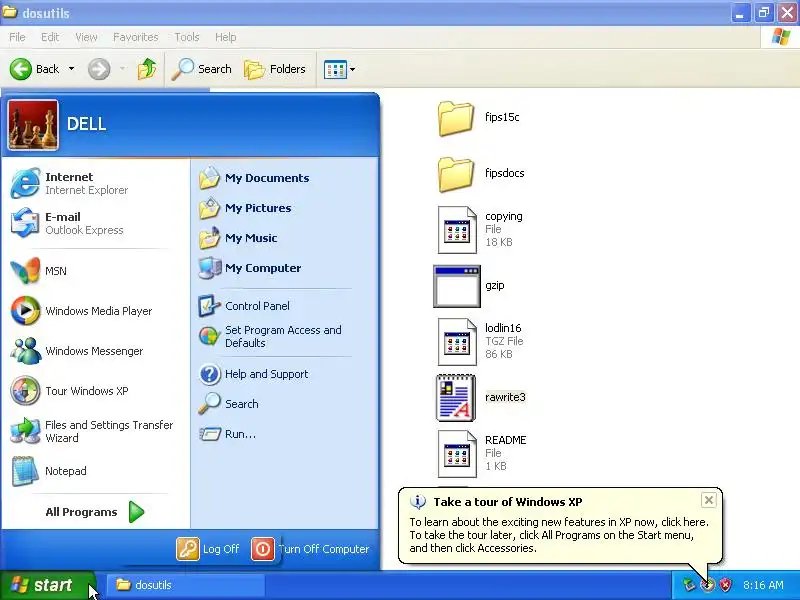The image size is (800, 600).
Task: Close the Take a tour balloon
Action: coord(708,501)
